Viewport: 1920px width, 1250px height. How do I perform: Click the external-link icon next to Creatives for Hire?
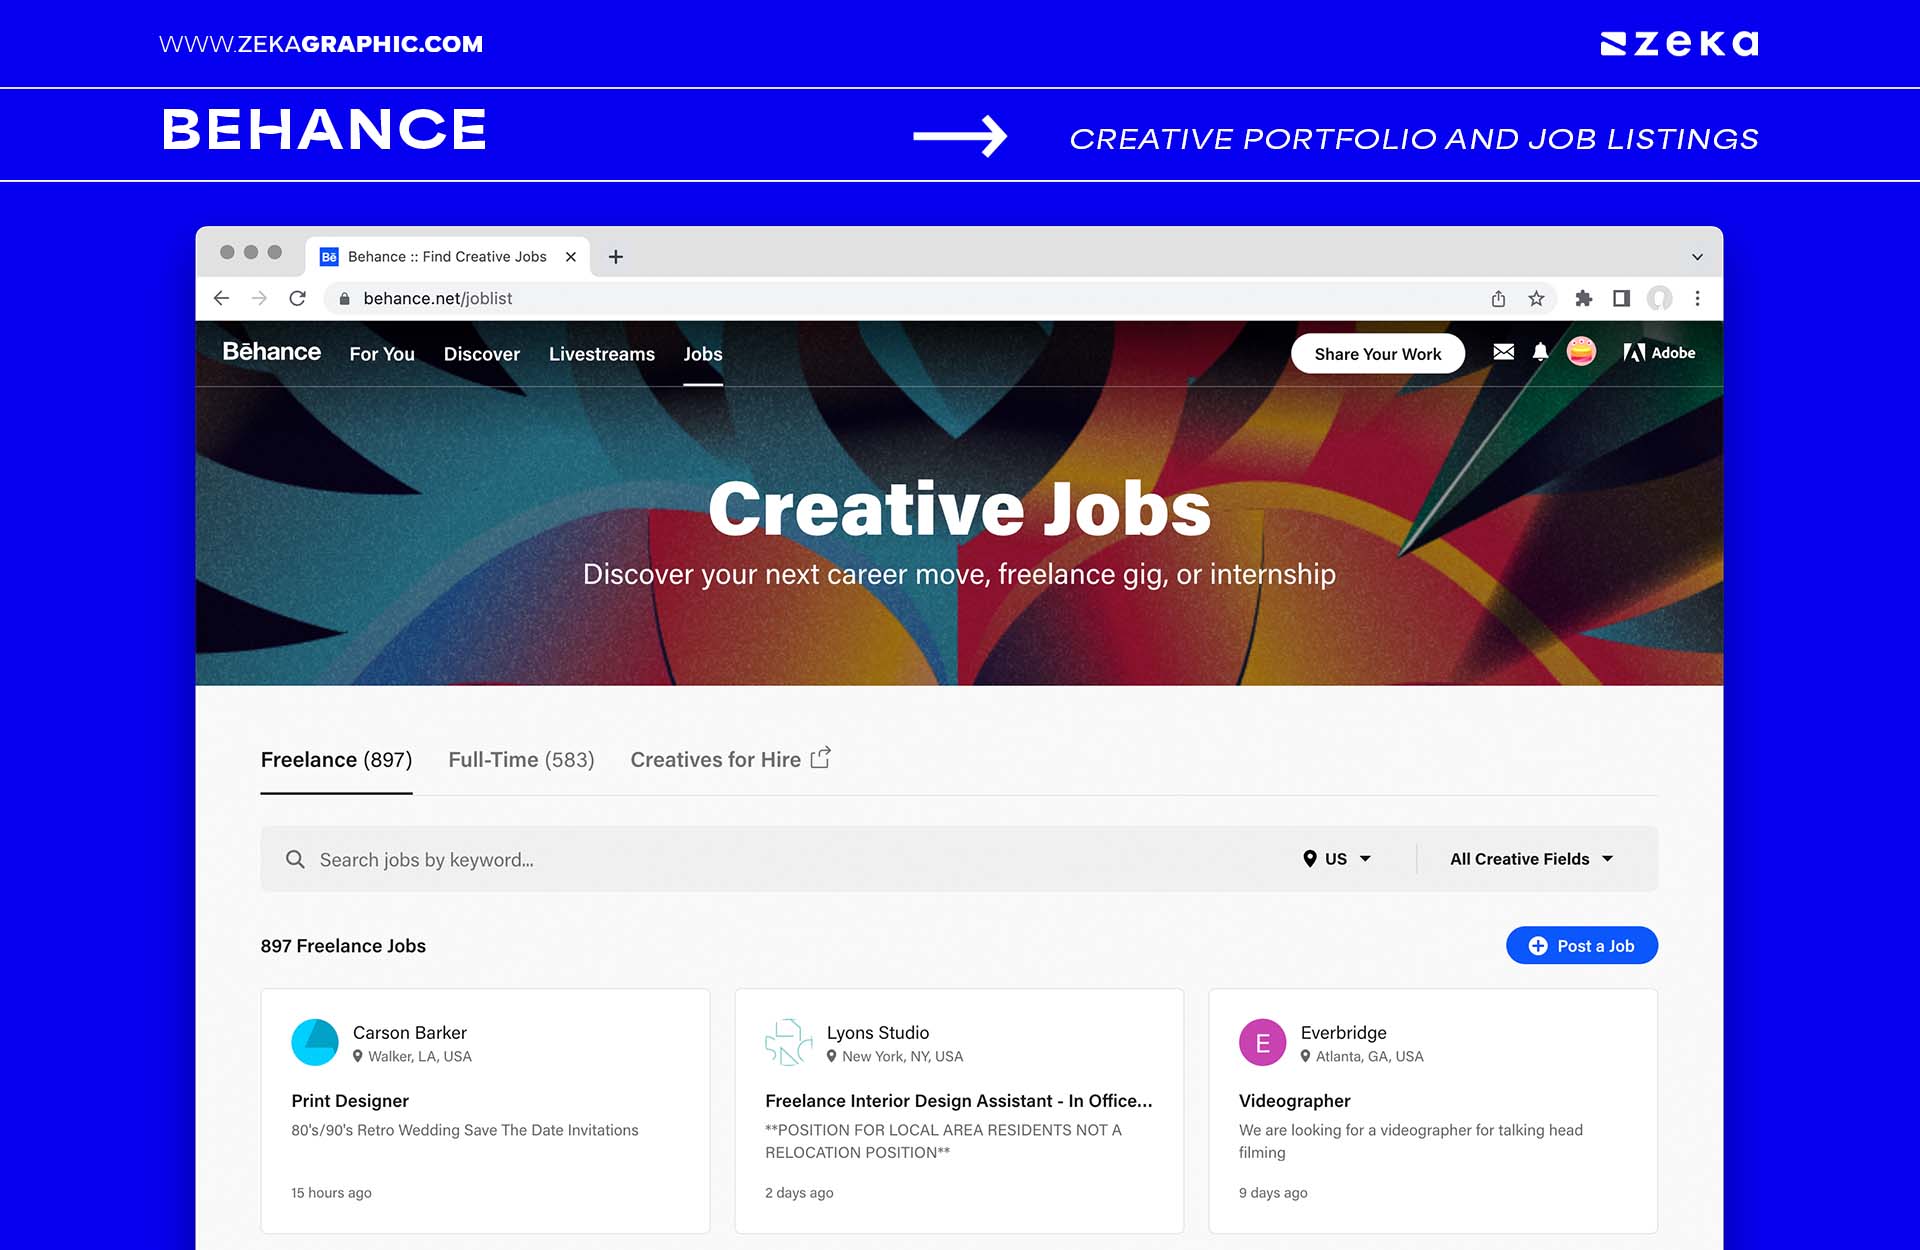point(820,758)
